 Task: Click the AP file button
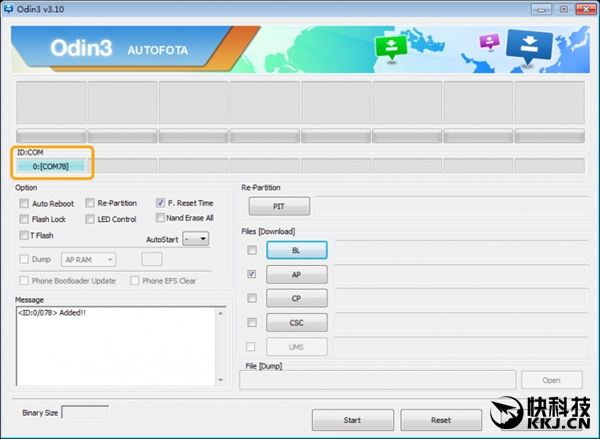tap(297, 274)
